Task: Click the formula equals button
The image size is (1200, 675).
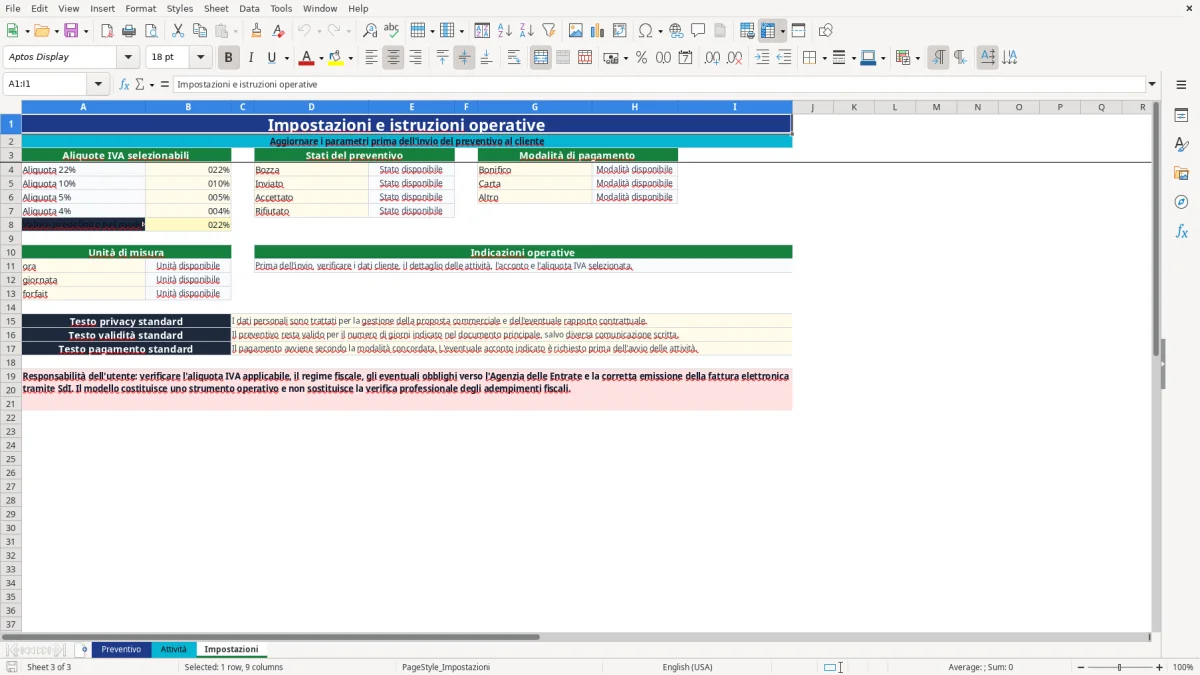Action: click(165, 84)
